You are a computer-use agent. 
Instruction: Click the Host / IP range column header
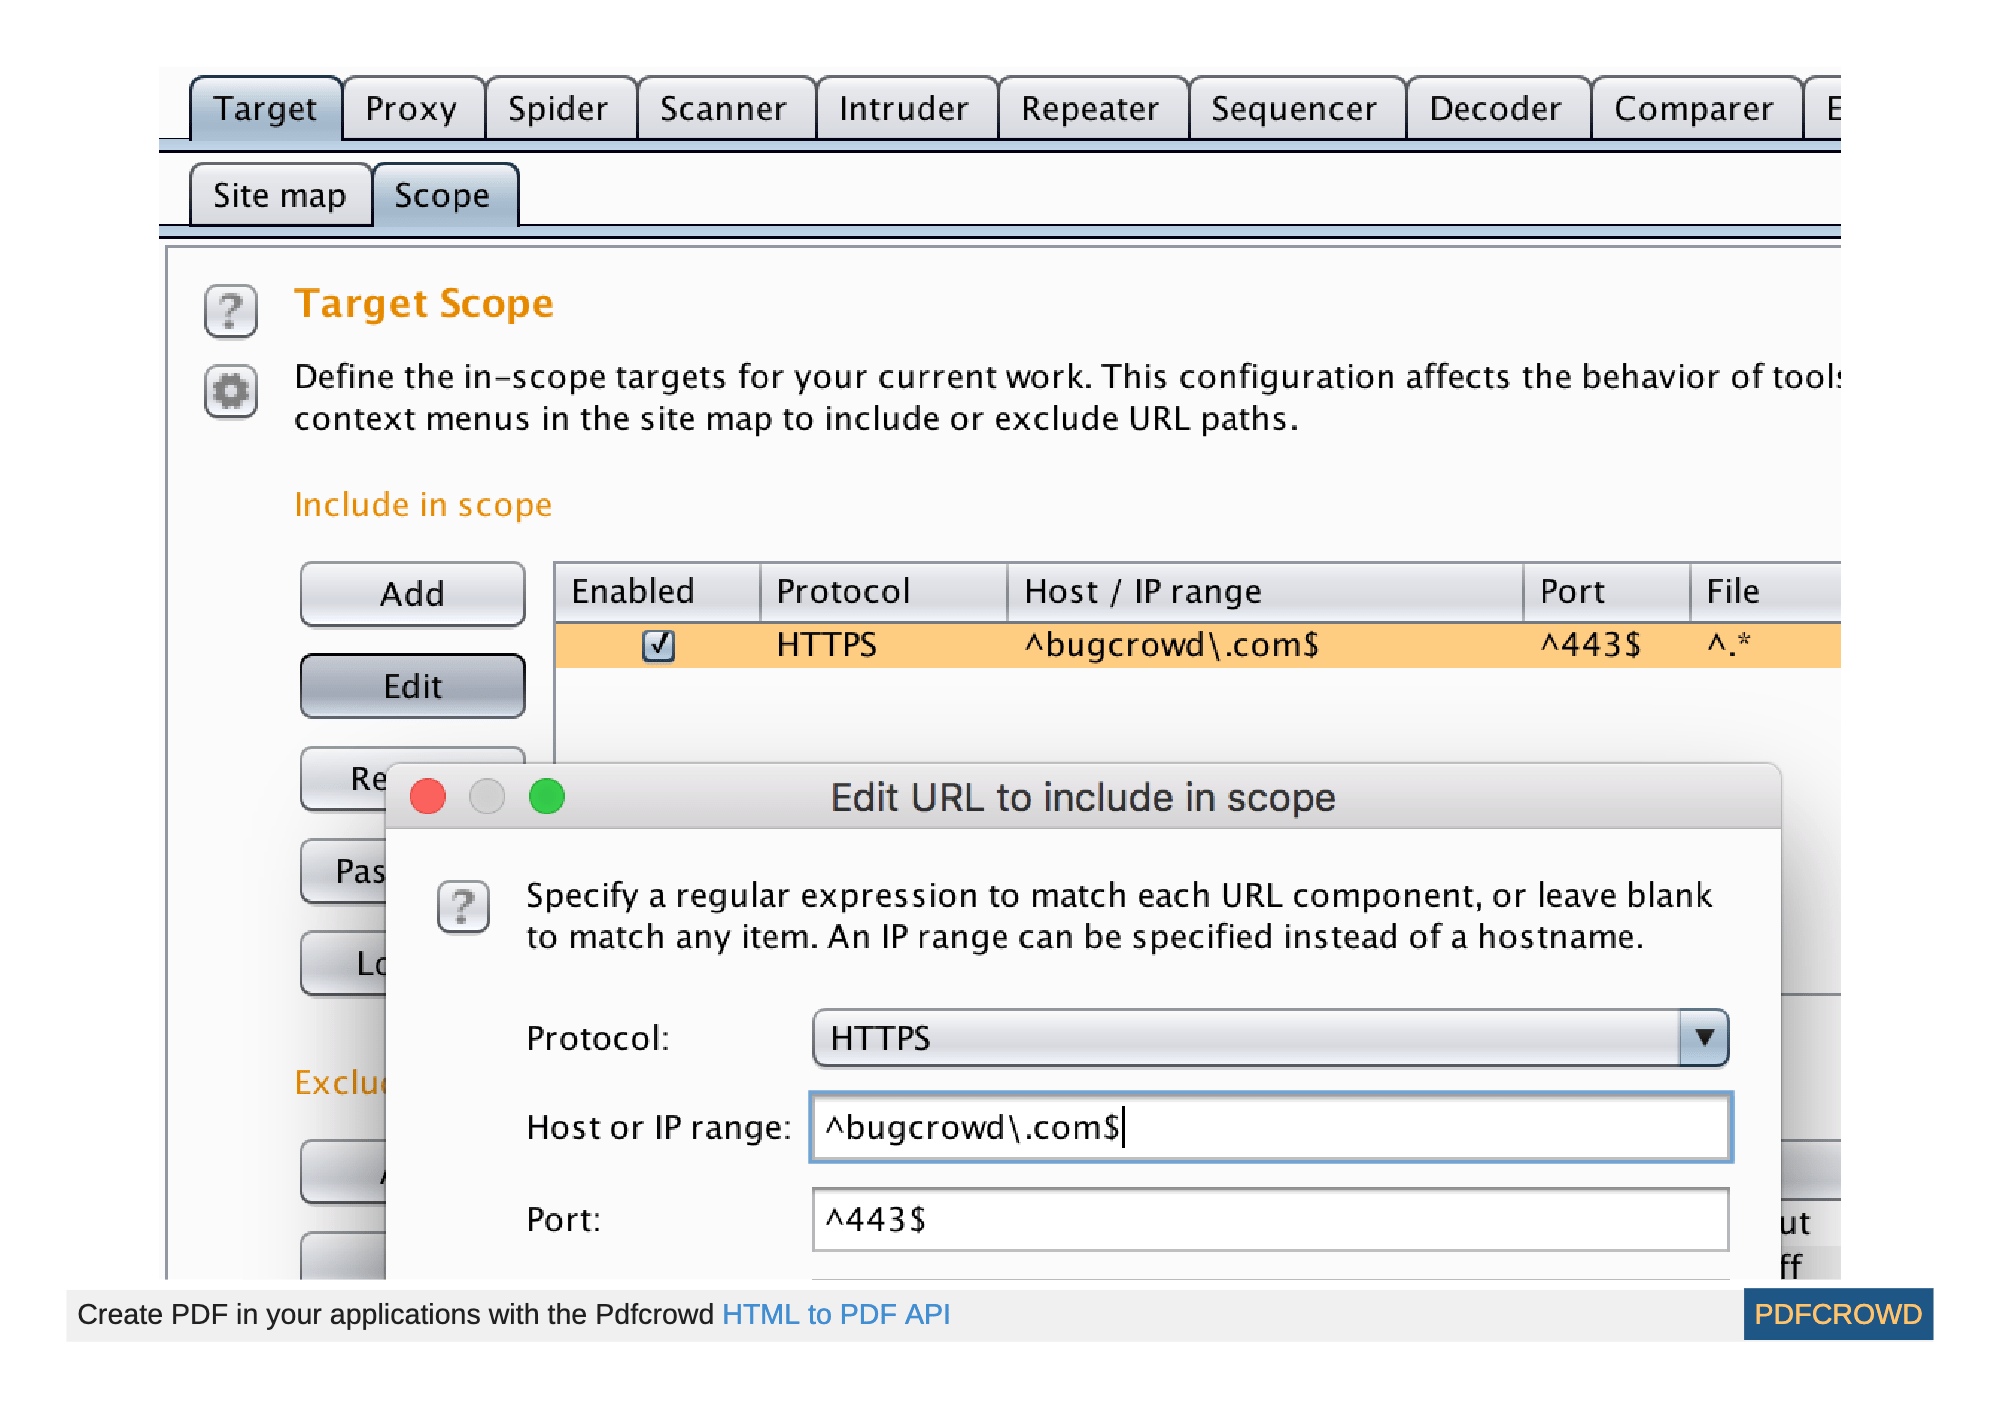(1142, 591)
